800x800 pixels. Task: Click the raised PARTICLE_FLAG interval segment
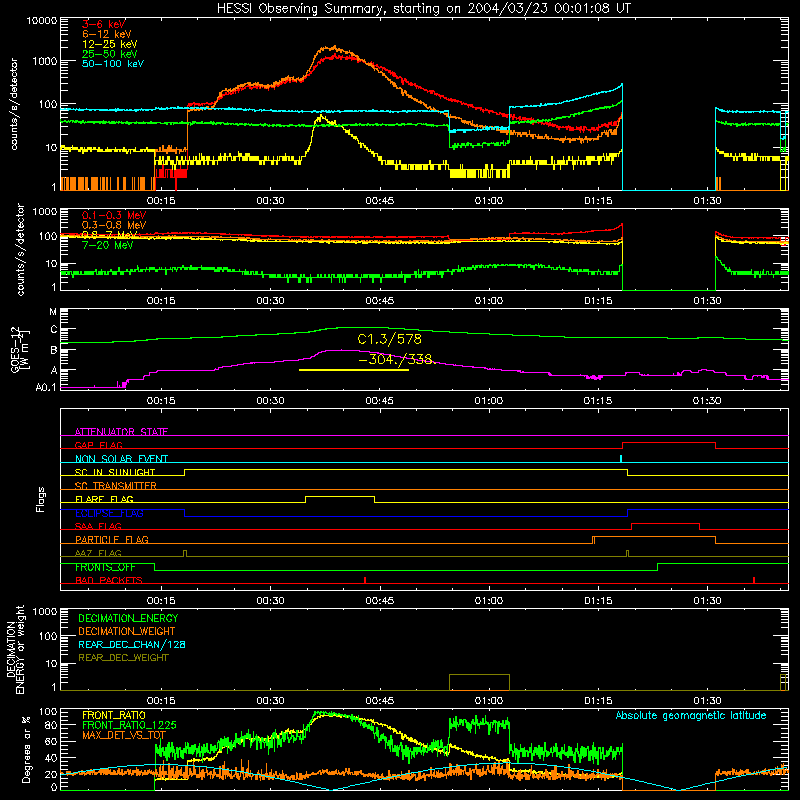[654, 537]
